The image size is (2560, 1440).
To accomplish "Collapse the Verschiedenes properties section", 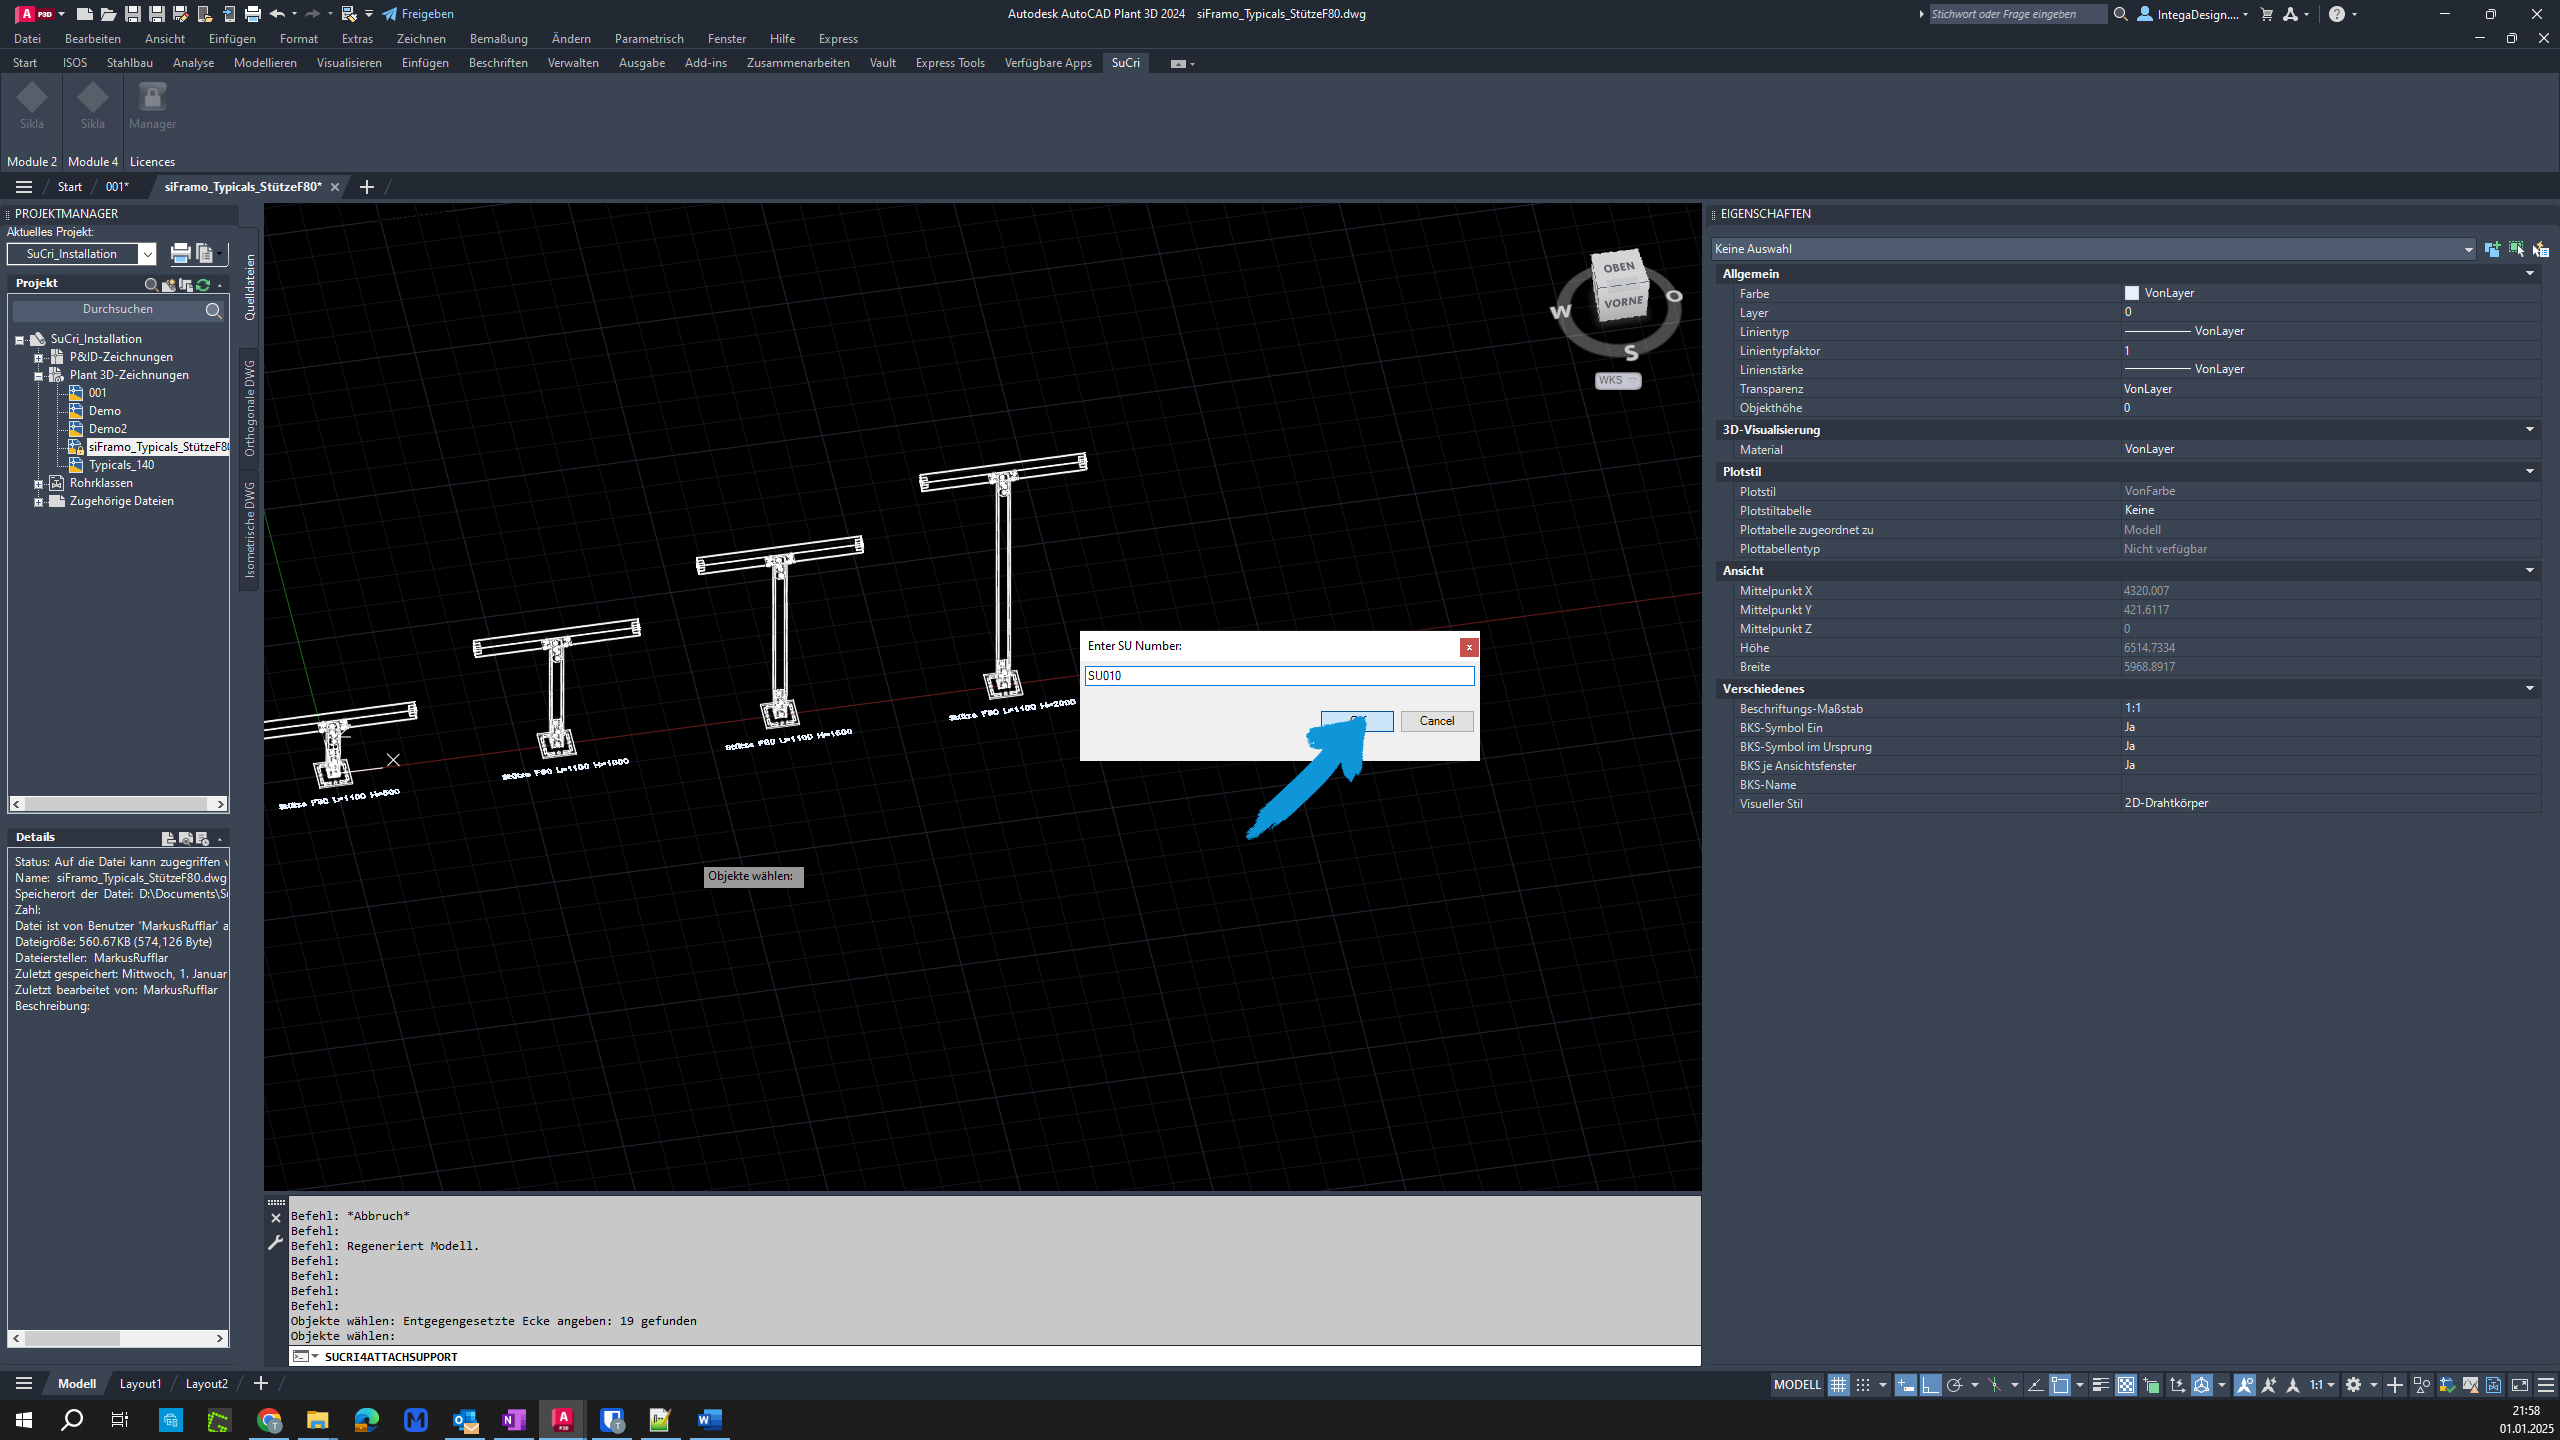I will 2530,689.
